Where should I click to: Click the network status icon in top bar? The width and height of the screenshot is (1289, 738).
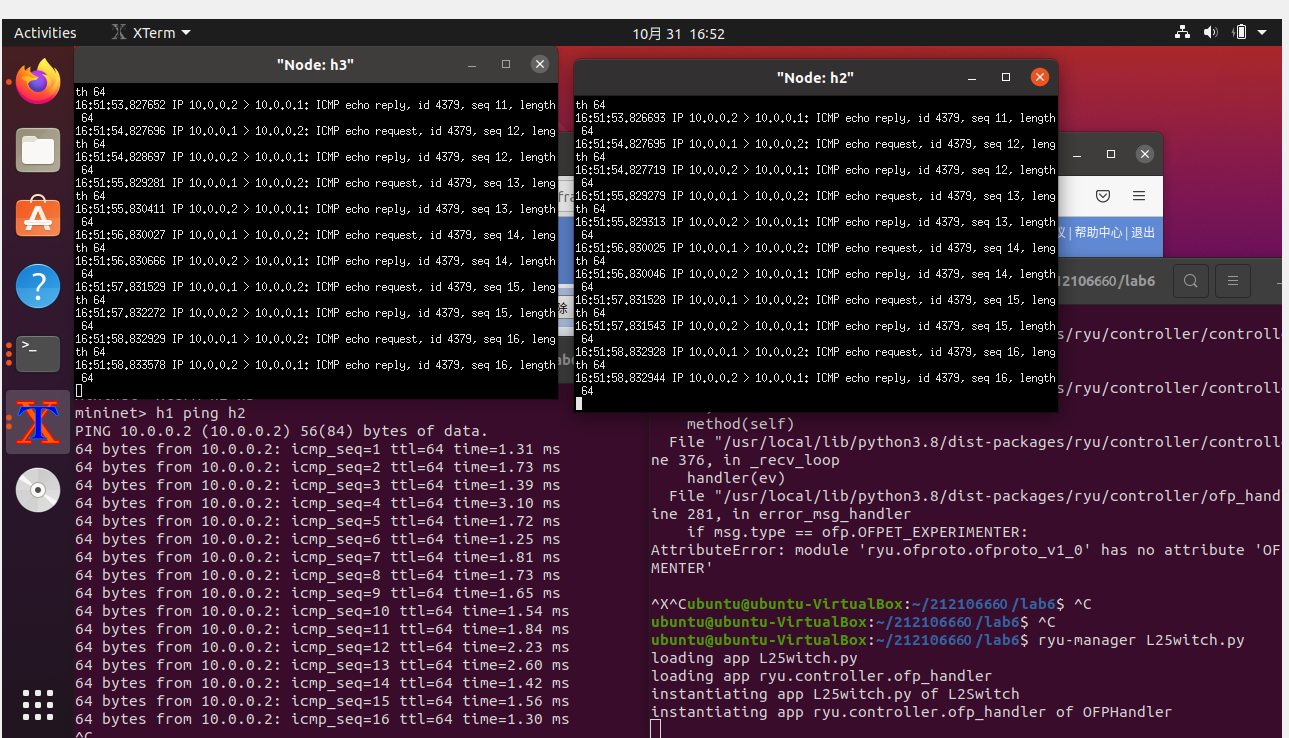[x=1183, y=32]
